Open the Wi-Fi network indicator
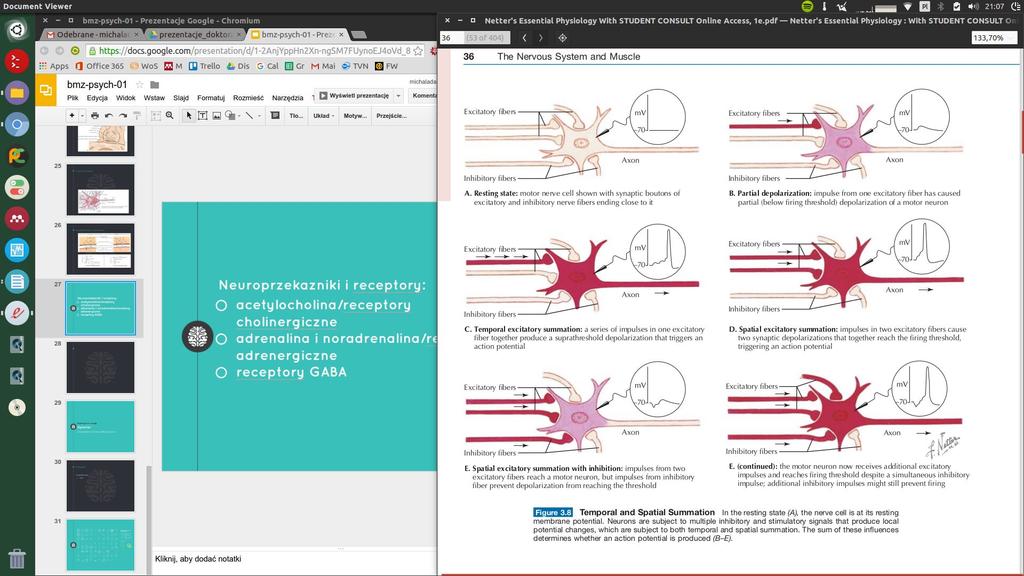 click(x=908, y=6)
